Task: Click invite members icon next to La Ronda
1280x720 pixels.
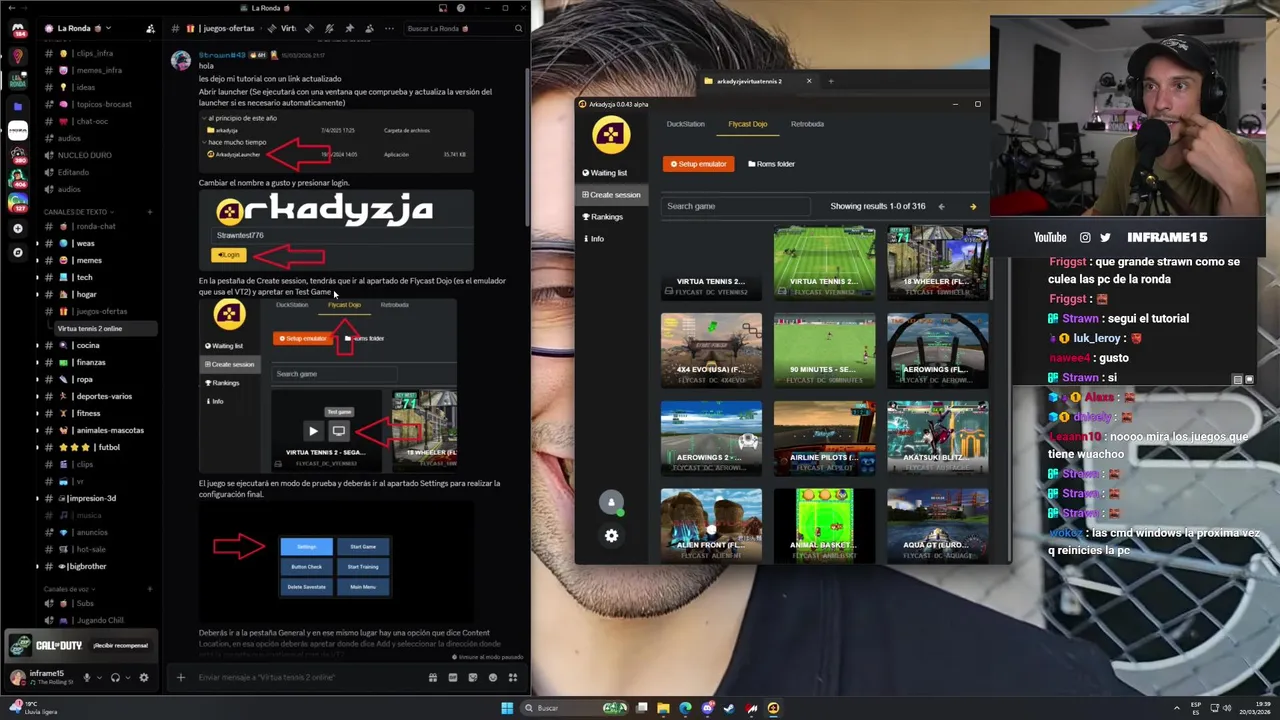Action: coord(150,28)
